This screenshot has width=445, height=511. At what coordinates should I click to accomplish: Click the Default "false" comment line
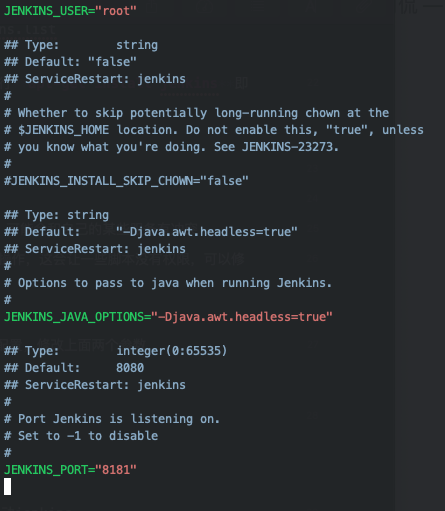coord(70,62)
